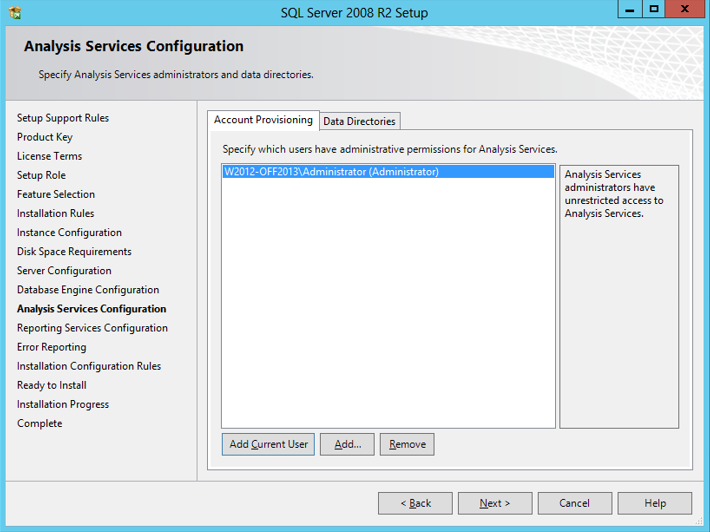The height and width of the screenshot is (532, 710).
Task: Select the Account Provisioning tab
Action: point(263,120)
